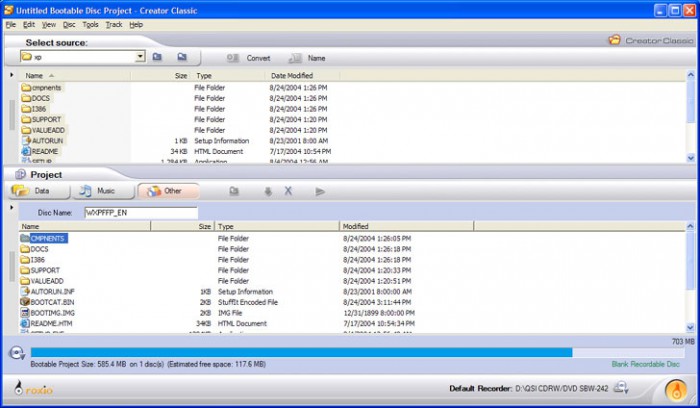Image resolution: width=700 pixels, height=408 pixels.
Task: Click the Name toolbar icon
Action: pyautogui.click(x=295, y=58)
